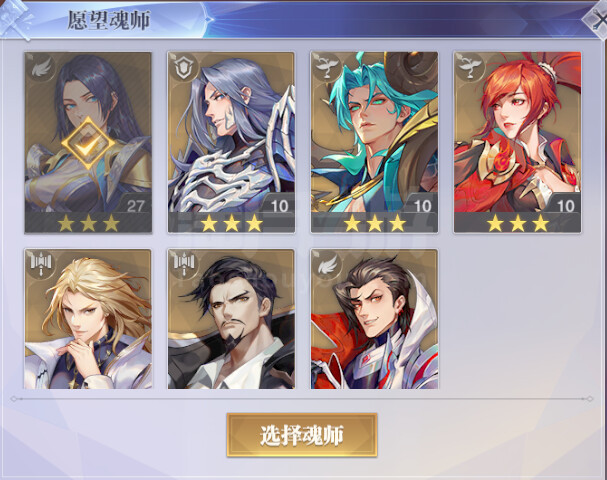Image resolution: width=607 pixels, height=480 pixels.
Task: Click the tower icon on the blonde character's card
Action: (x=41, y=264)
